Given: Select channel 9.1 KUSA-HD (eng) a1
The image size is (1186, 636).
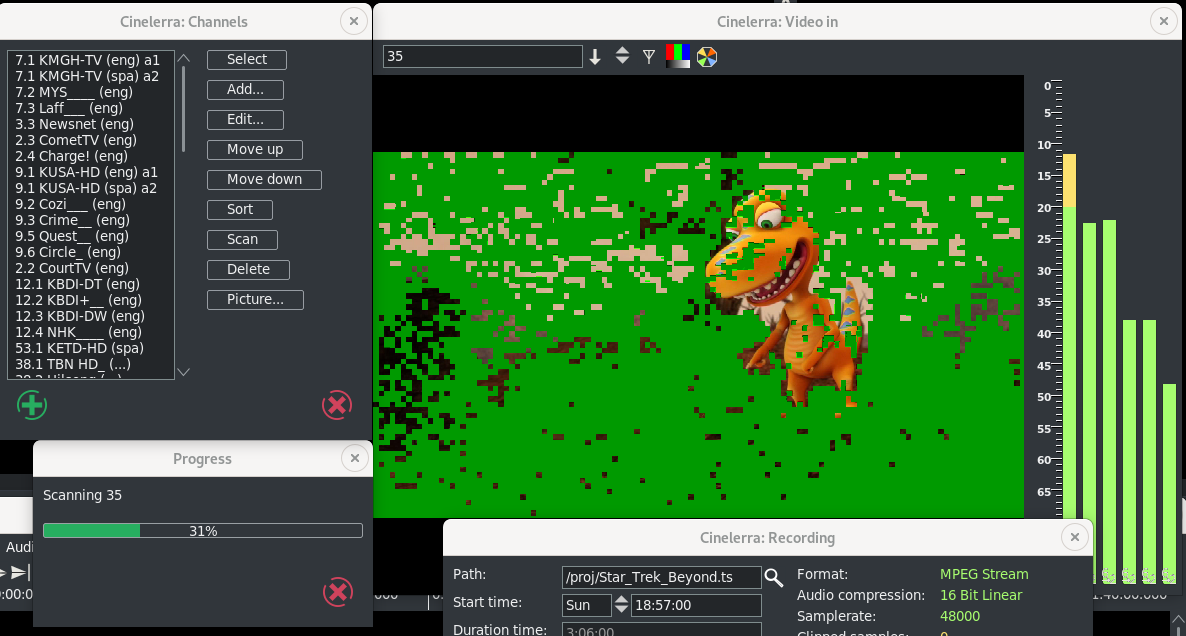Looking at the screenshot, I should (86, 172).
